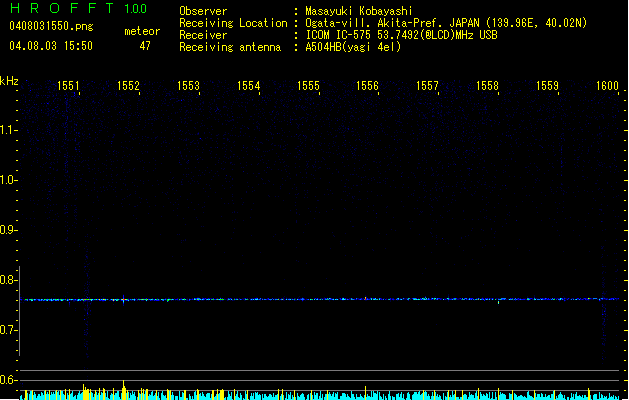The image size is (629, 400).
Task: Click the Ogata-vill. Akita-Pref. JAPAN location text
Action: pyautogui.click(x=446, y=23)
